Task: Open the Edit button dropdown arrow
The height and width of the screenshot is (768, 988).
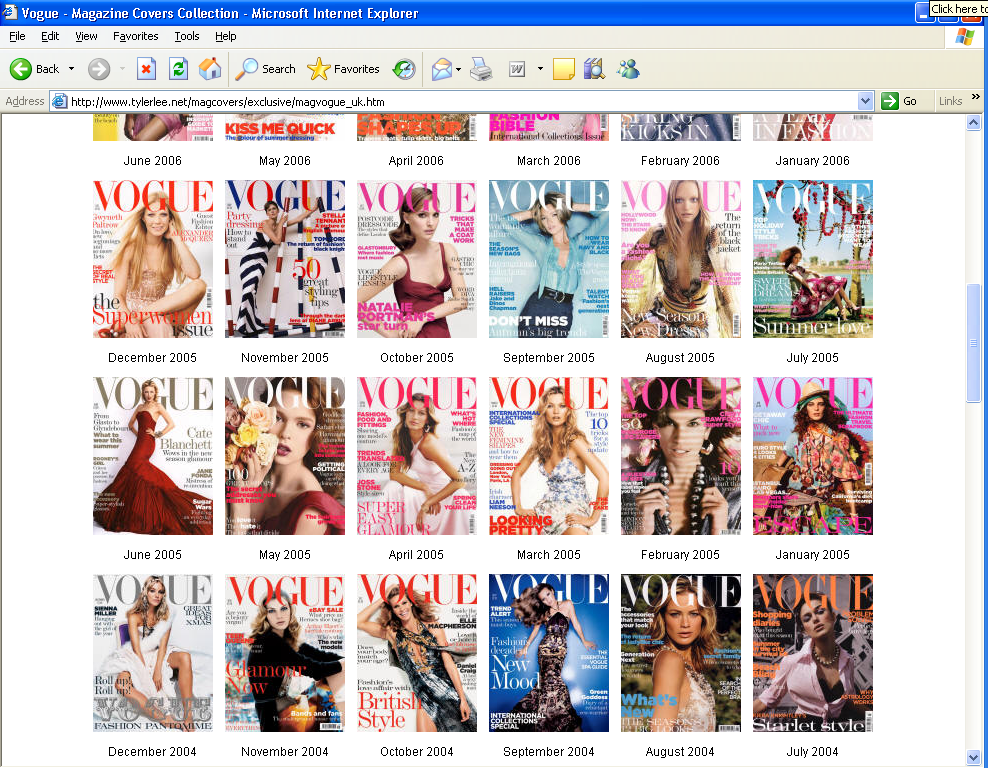Action: click(x=540, y=69)
